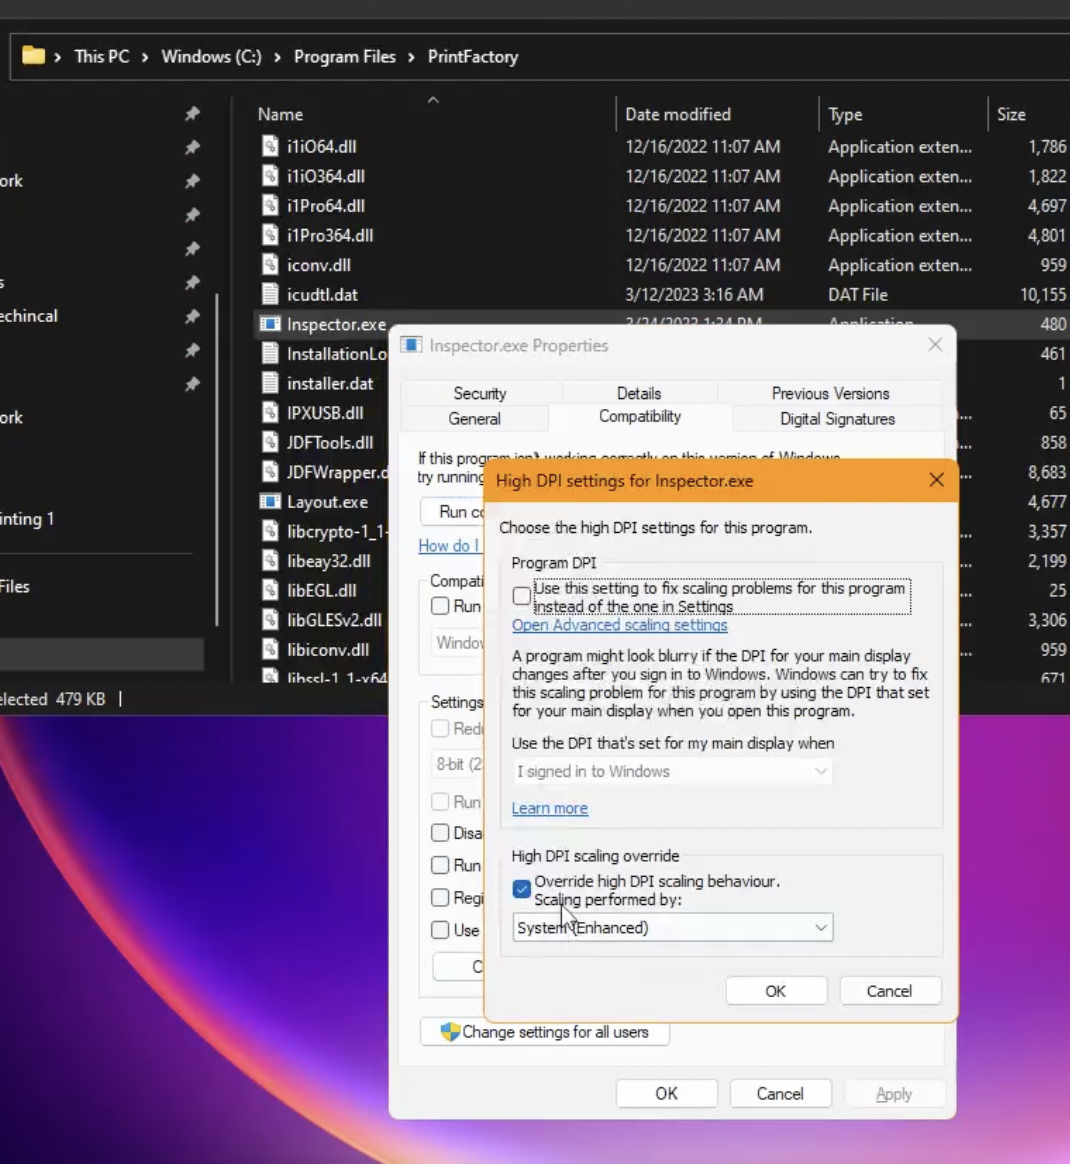
Task: Open Advanced scaling settings link
Action: (x=619, y=625)
